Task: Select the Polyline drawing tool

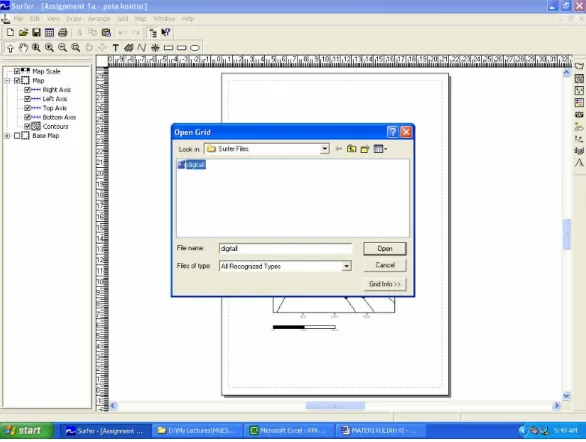Action: point(142,47)
